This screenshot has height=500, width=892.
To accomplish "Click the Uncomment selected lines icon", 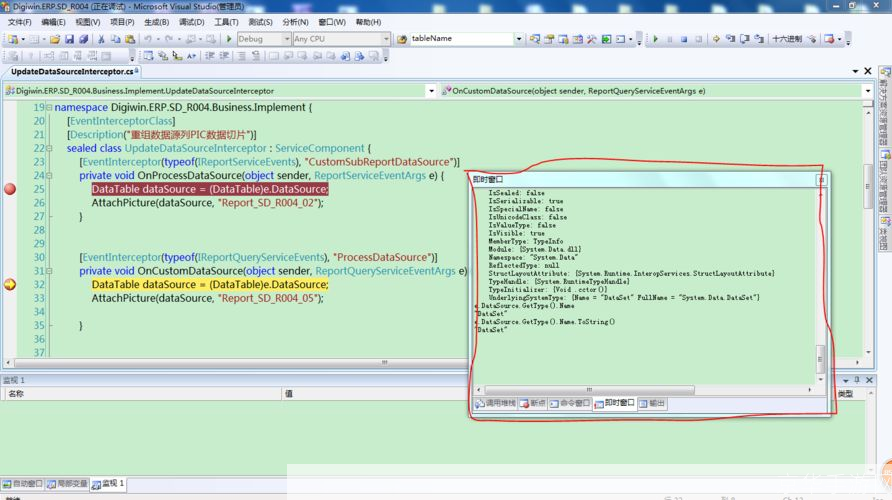I will (x=256, y=56).
